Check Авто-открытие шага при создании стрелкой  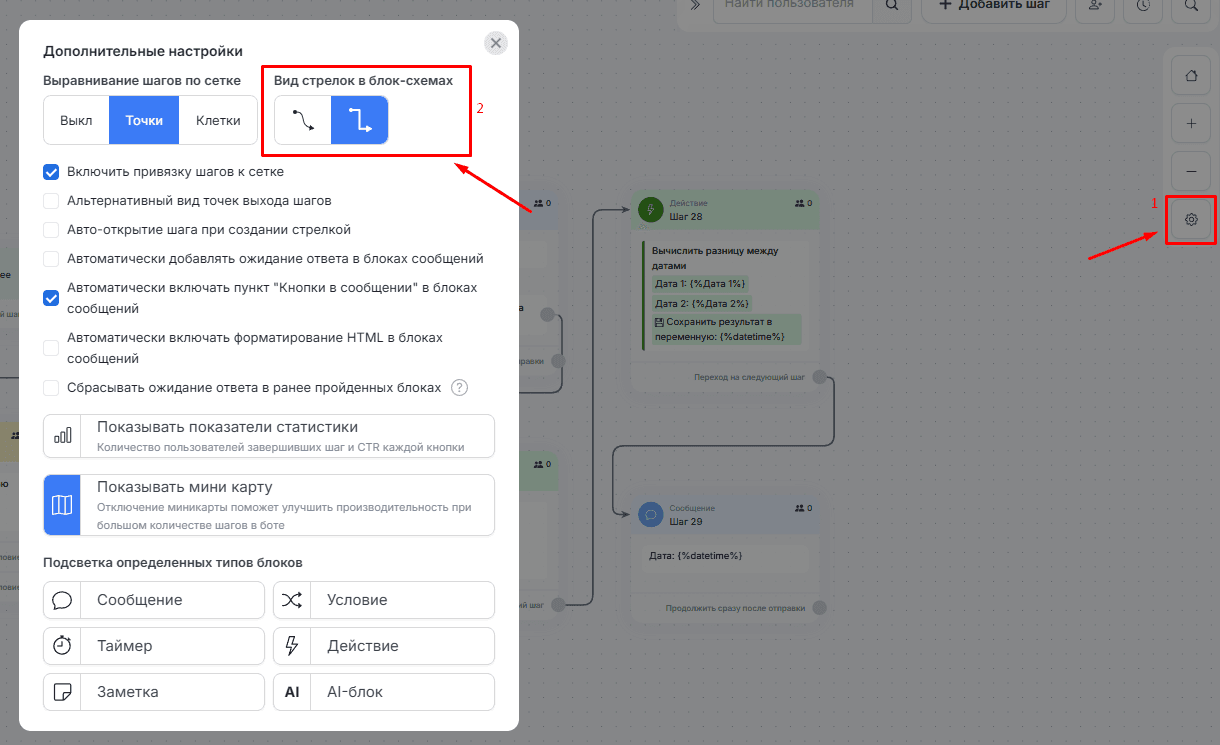(x=51, y=230)
